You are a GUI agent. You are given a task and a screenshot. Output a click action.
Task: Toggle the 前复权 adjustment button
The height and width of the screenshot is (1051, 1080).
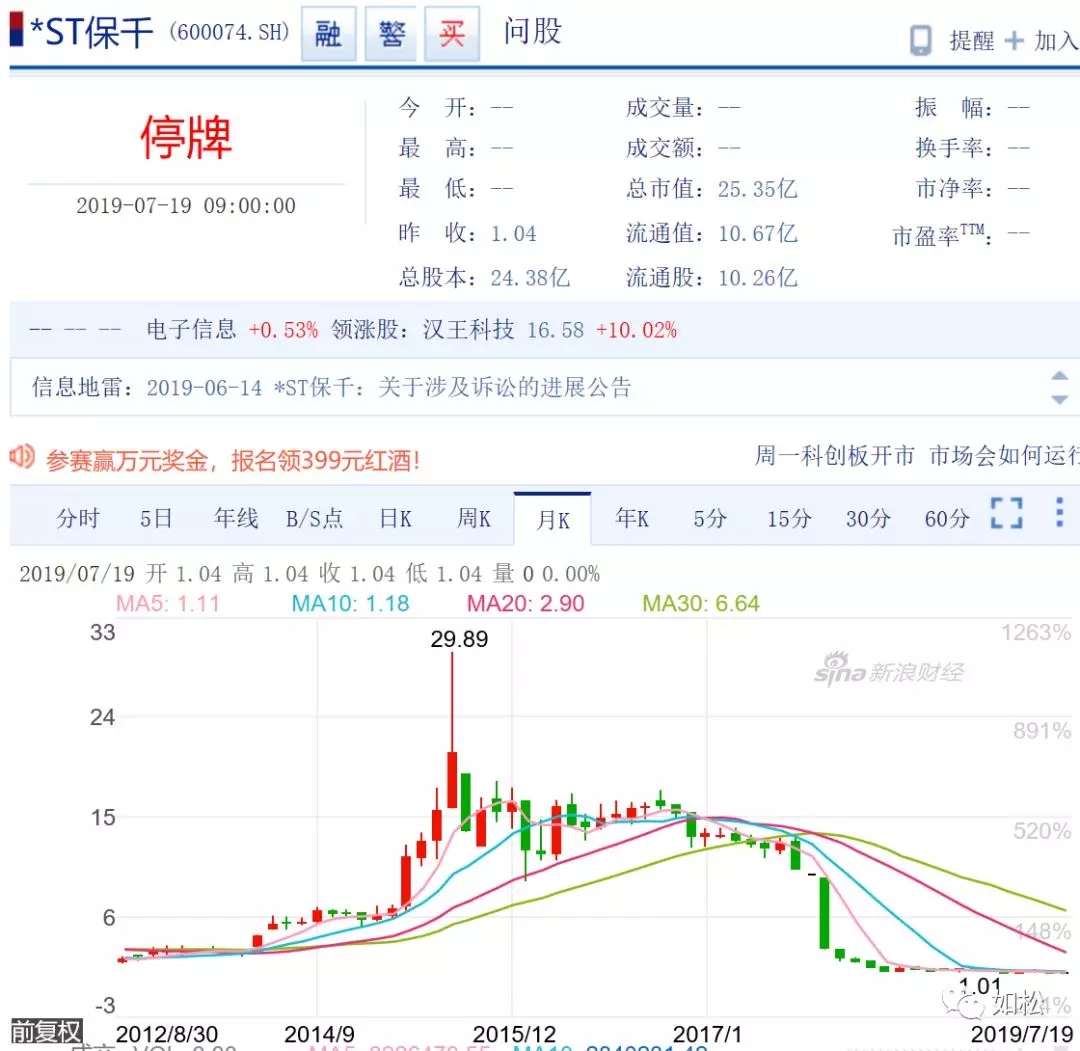[46, 1032]
